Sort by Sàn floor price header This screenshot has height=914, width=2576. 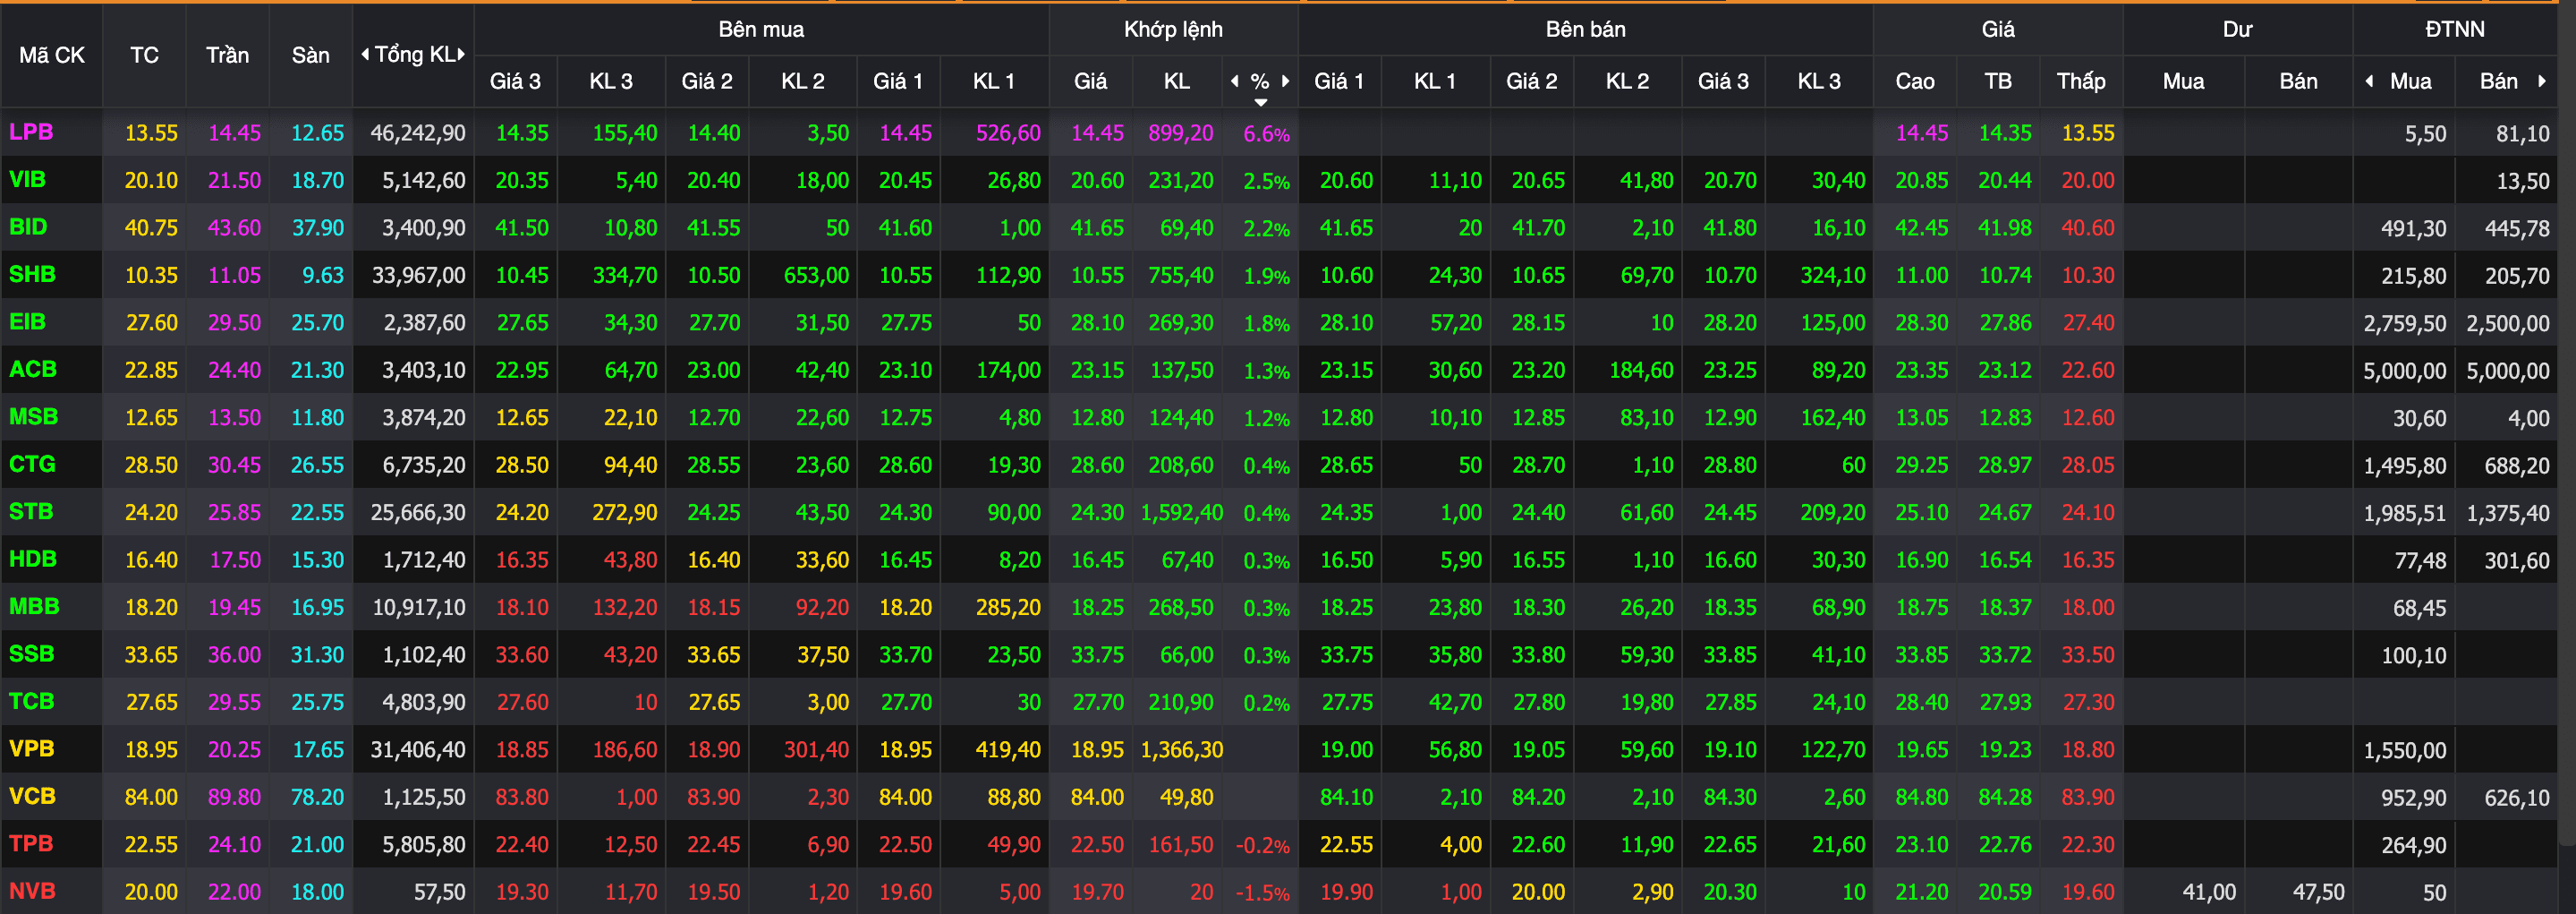[x=311, y=55]
